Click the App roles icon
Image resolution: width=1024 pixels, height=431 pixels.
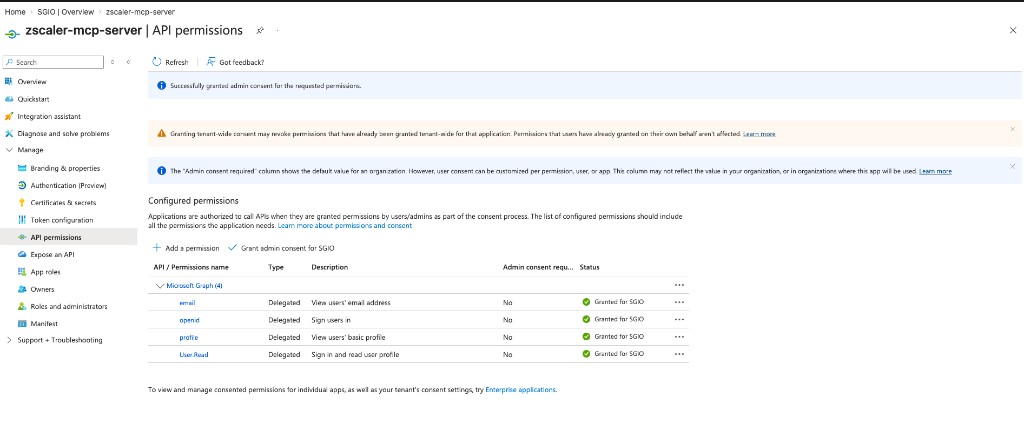[22, 272]
